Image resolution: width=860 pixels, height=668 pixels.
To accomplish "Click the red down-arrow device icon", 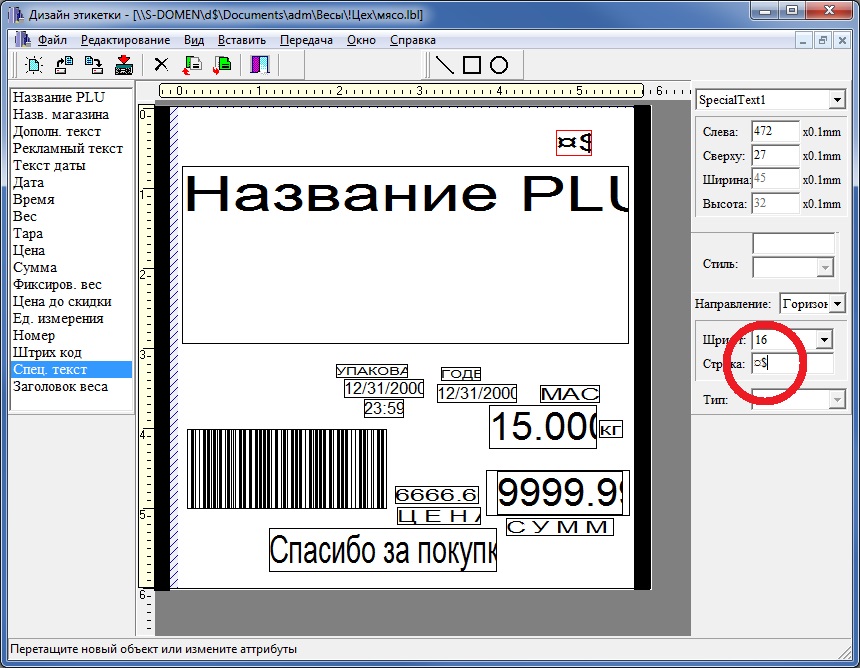I will click(x=124, y=65).
